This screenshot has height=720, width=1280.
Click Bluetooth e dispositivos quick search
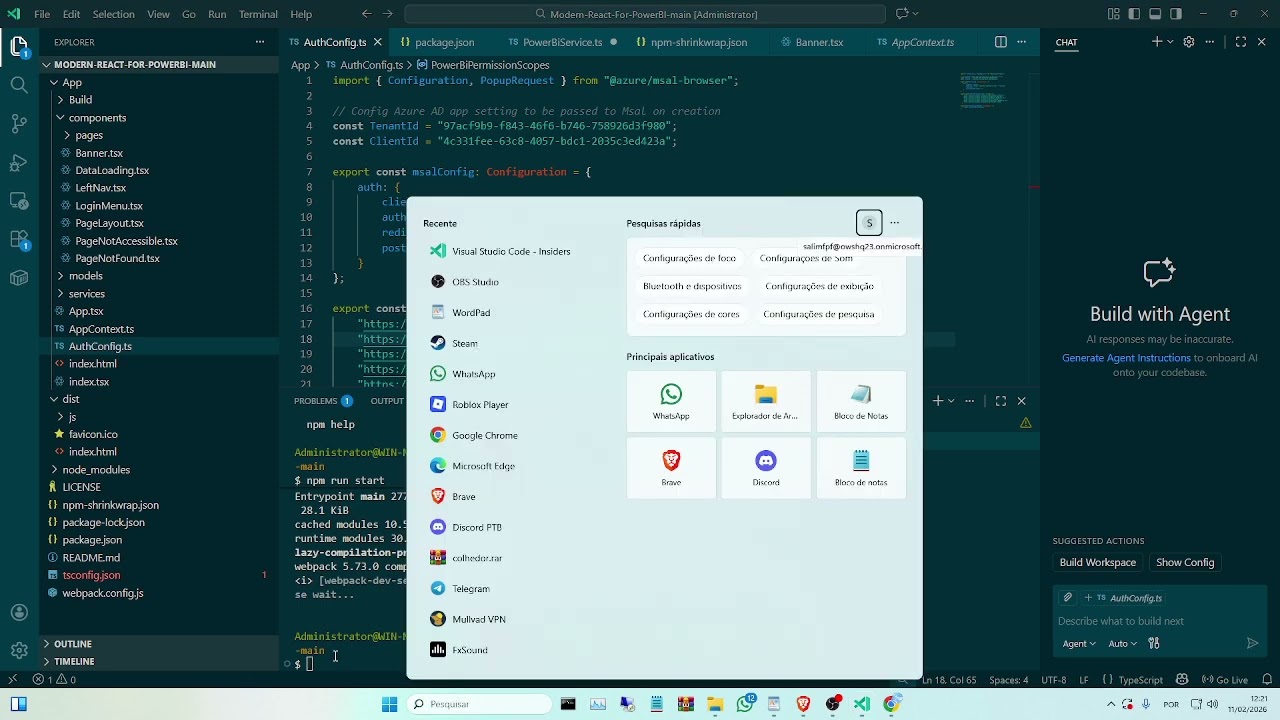click(x=692, y=286)
